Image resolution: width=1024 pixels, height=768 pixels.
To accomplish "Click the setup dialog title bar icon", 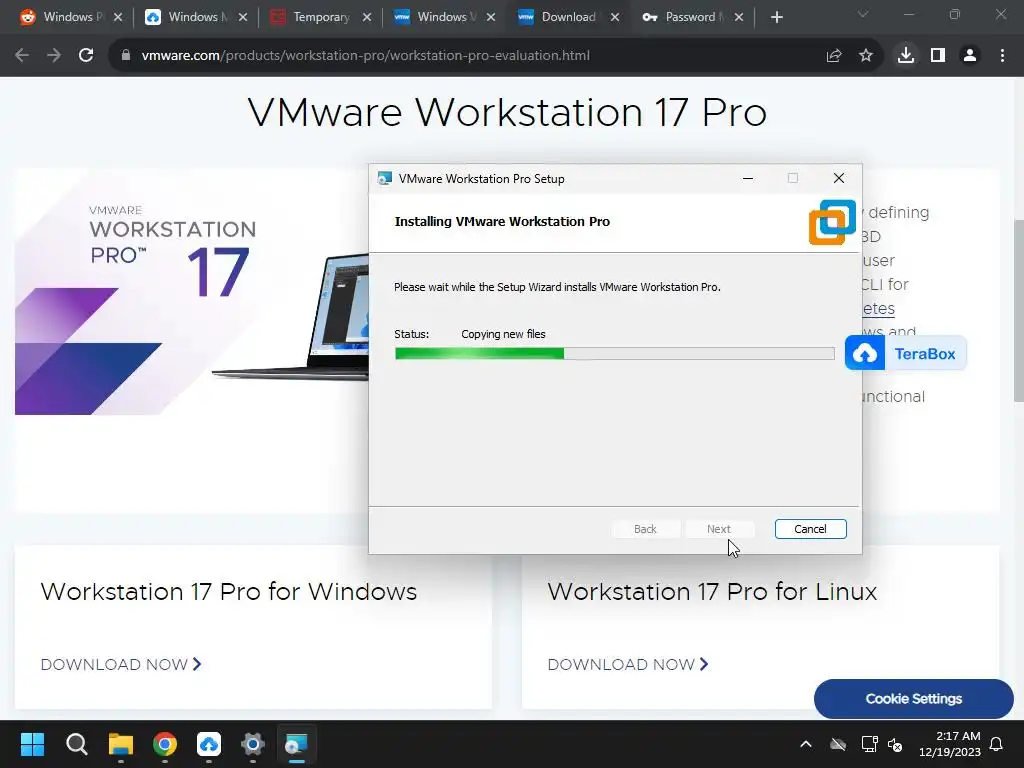I will [385, 178].
